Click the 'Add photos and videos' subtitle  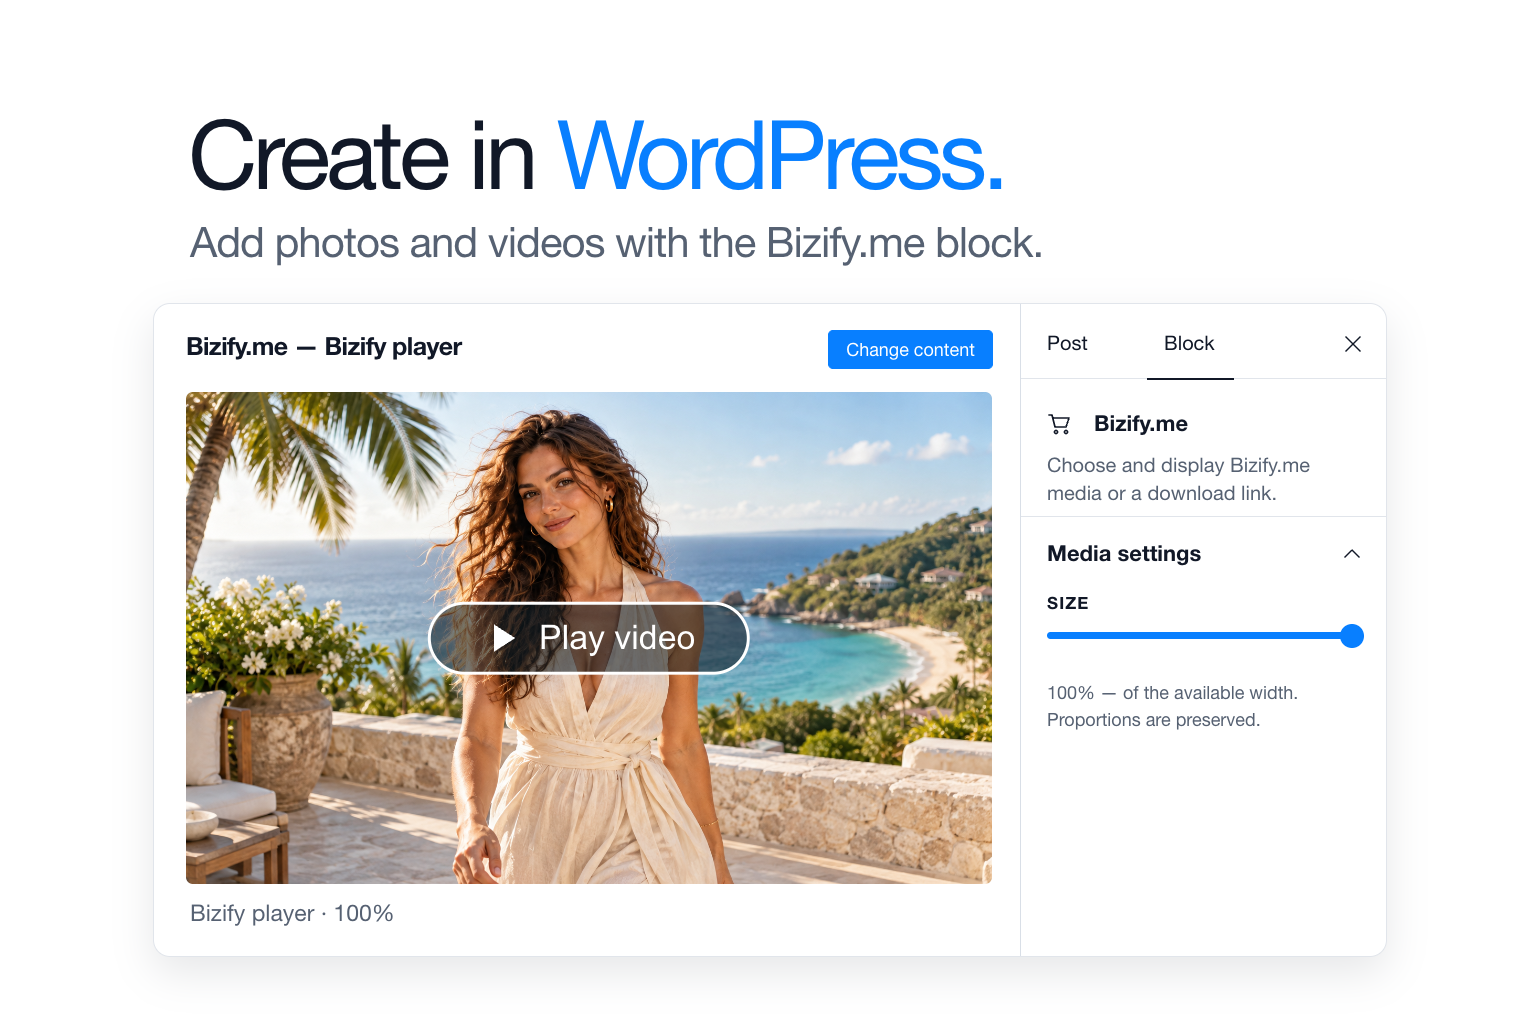click(616, 243)
